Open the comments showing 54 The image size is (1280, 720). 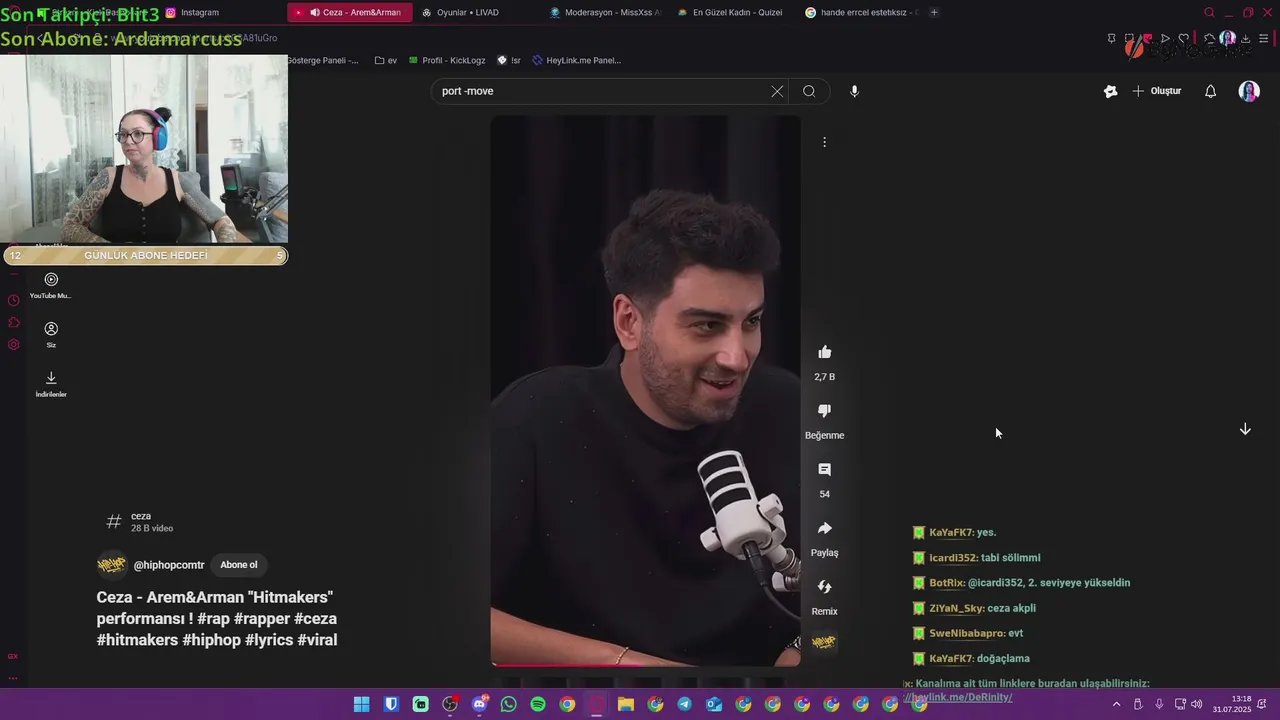[x=824, y=470]
